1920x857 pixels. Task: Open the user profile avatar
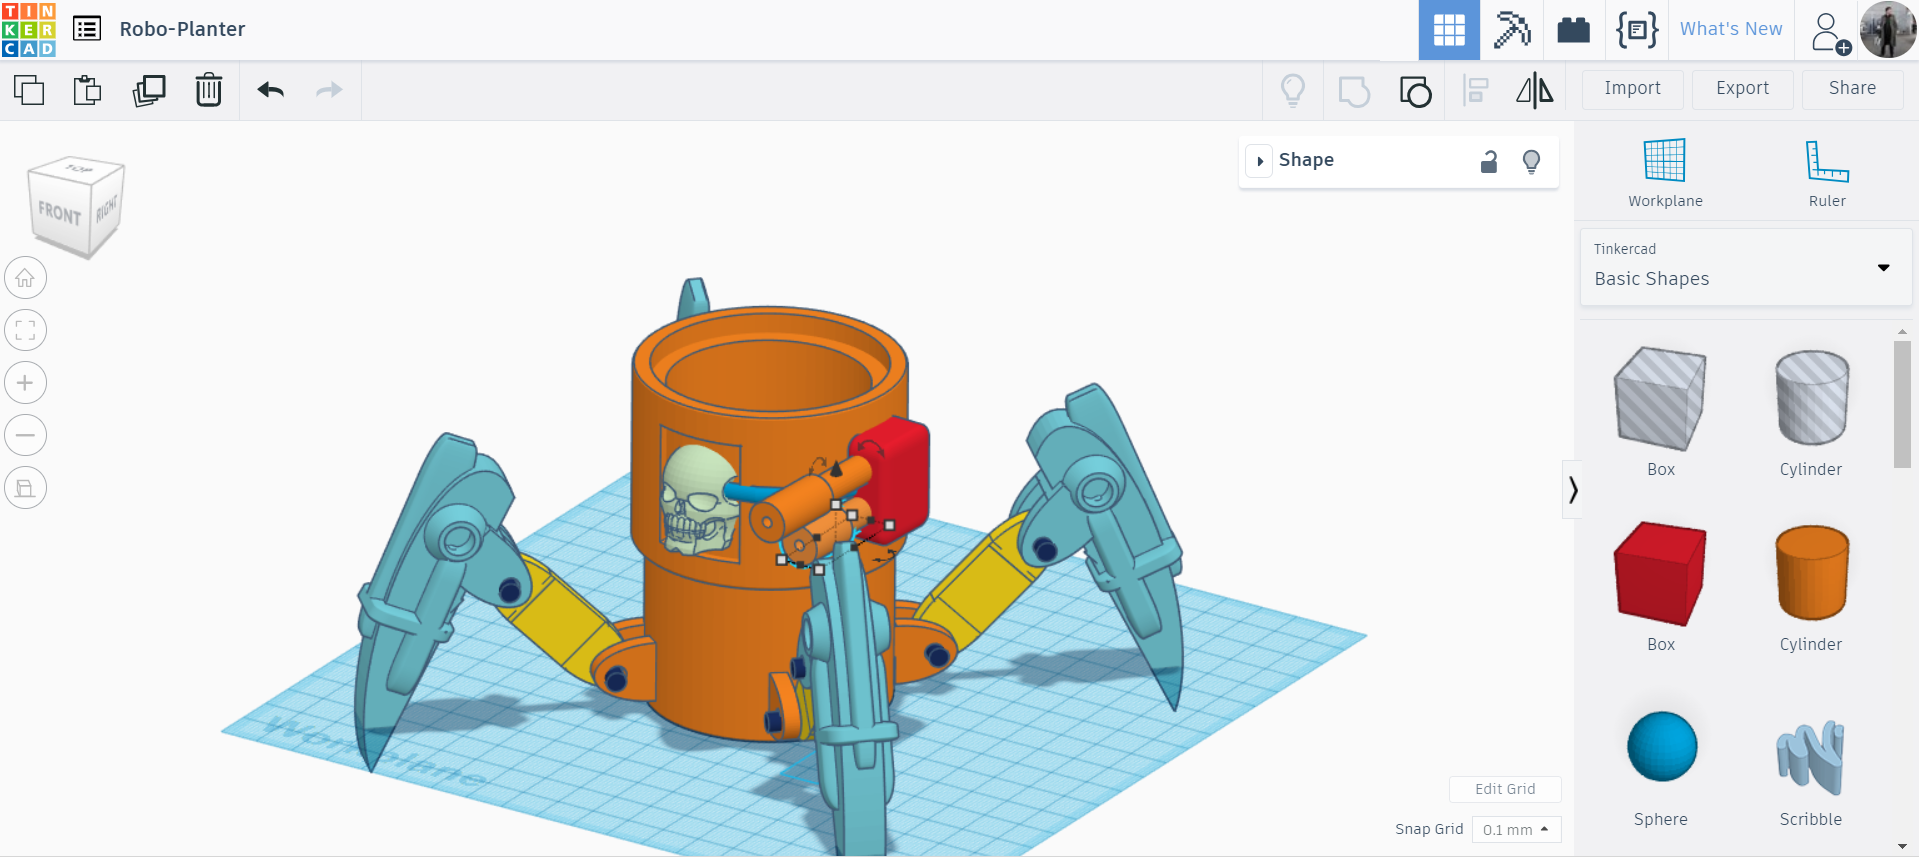point(1888,30)
